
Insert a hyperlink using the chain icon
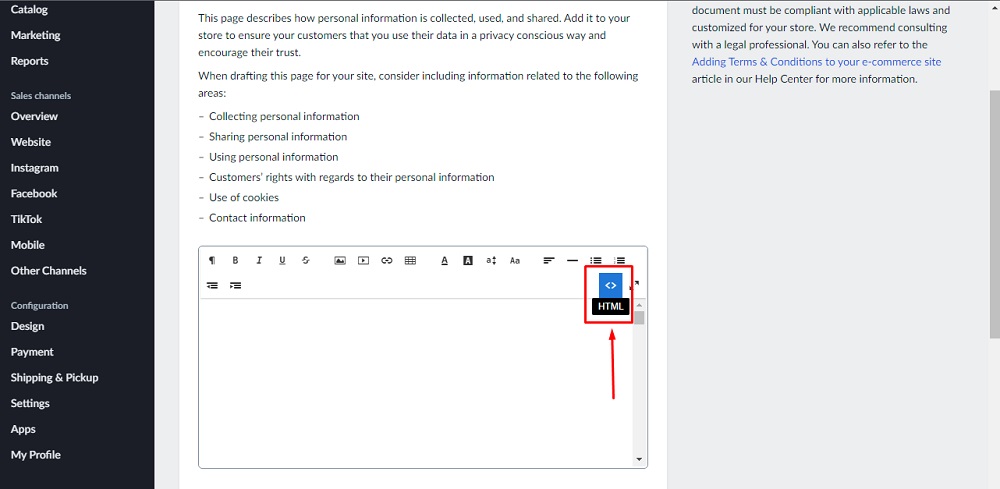[386, 260]
